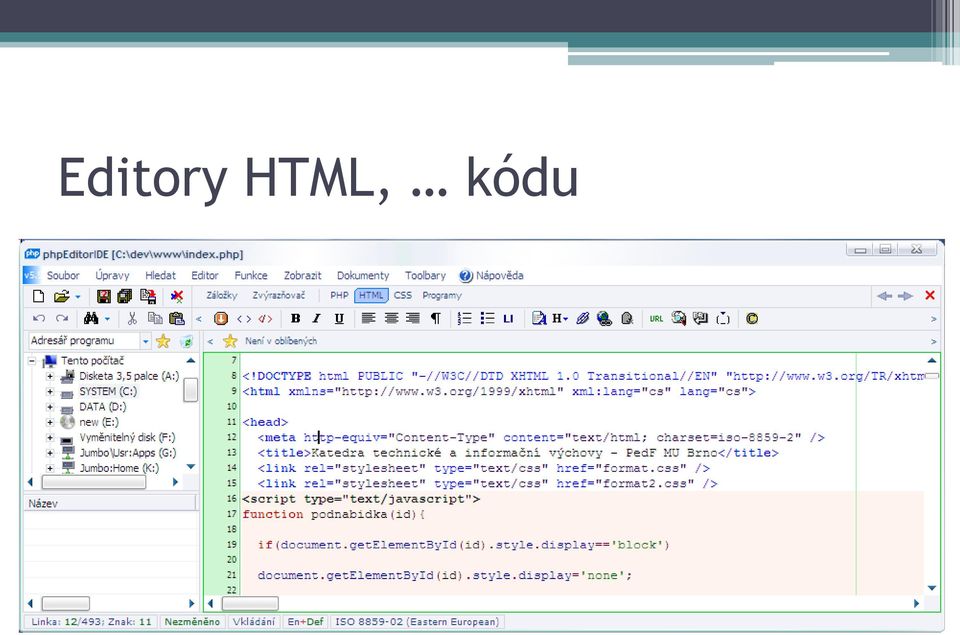The image size is (960, 635).
Task: Click the speech-bubble comment icon
Action: click(x=700, y=318)
